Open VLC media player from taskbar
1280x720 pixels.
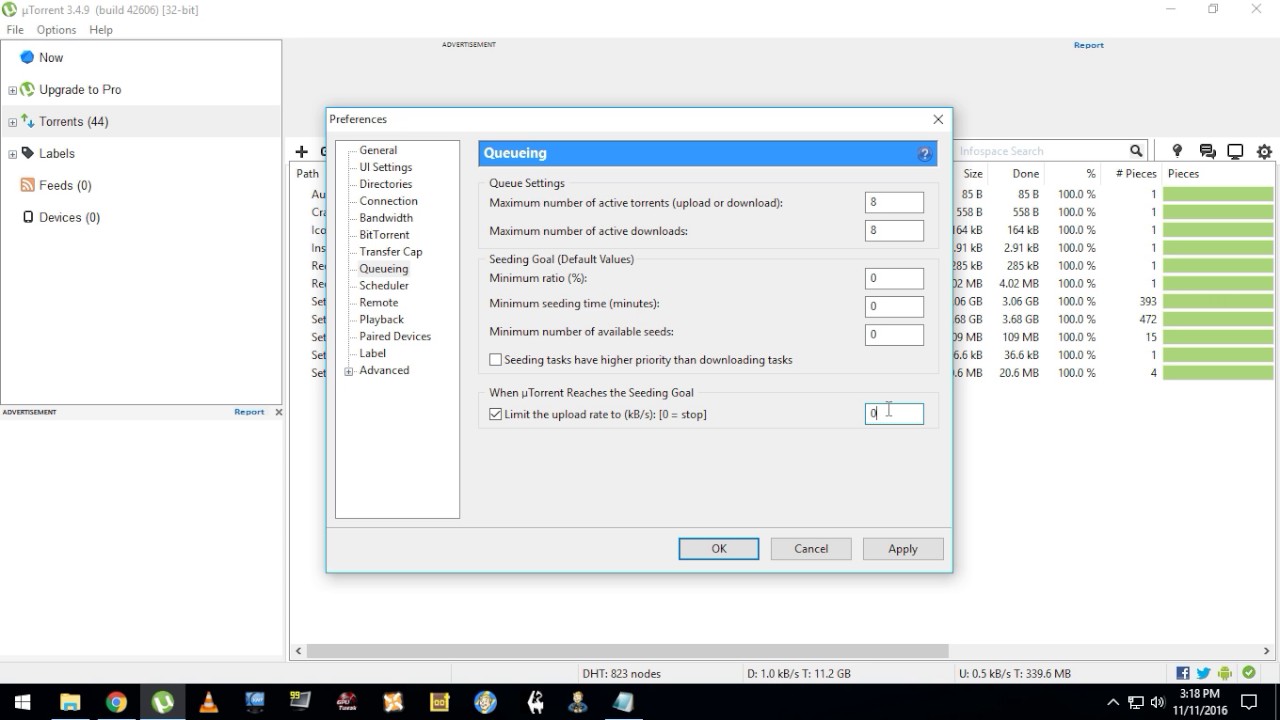208,702
